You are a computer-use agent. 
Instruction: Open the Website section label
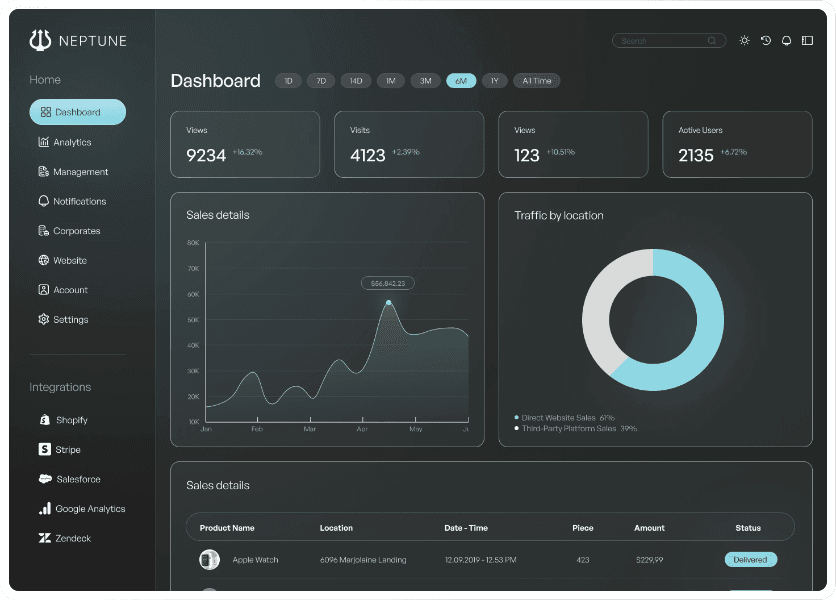pos(70,260)
